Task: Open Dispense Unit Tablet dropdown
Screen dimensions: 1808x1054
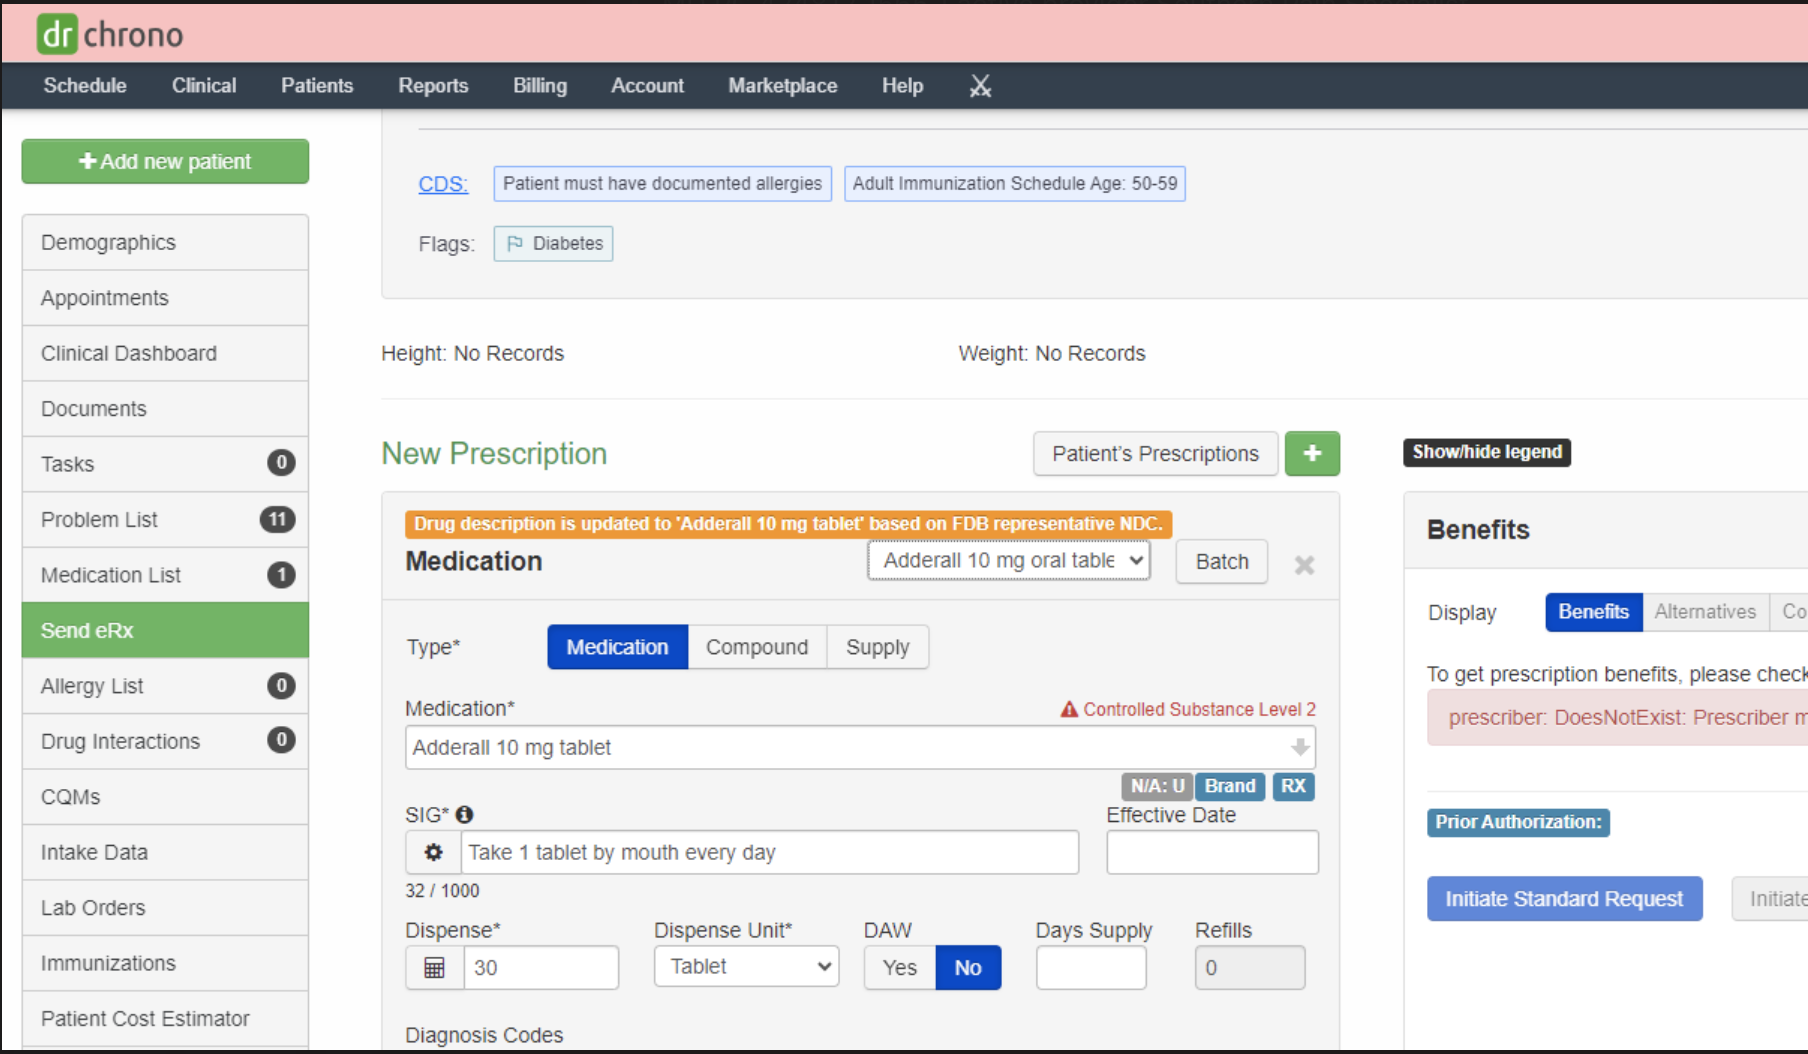Action: (746, 967)
